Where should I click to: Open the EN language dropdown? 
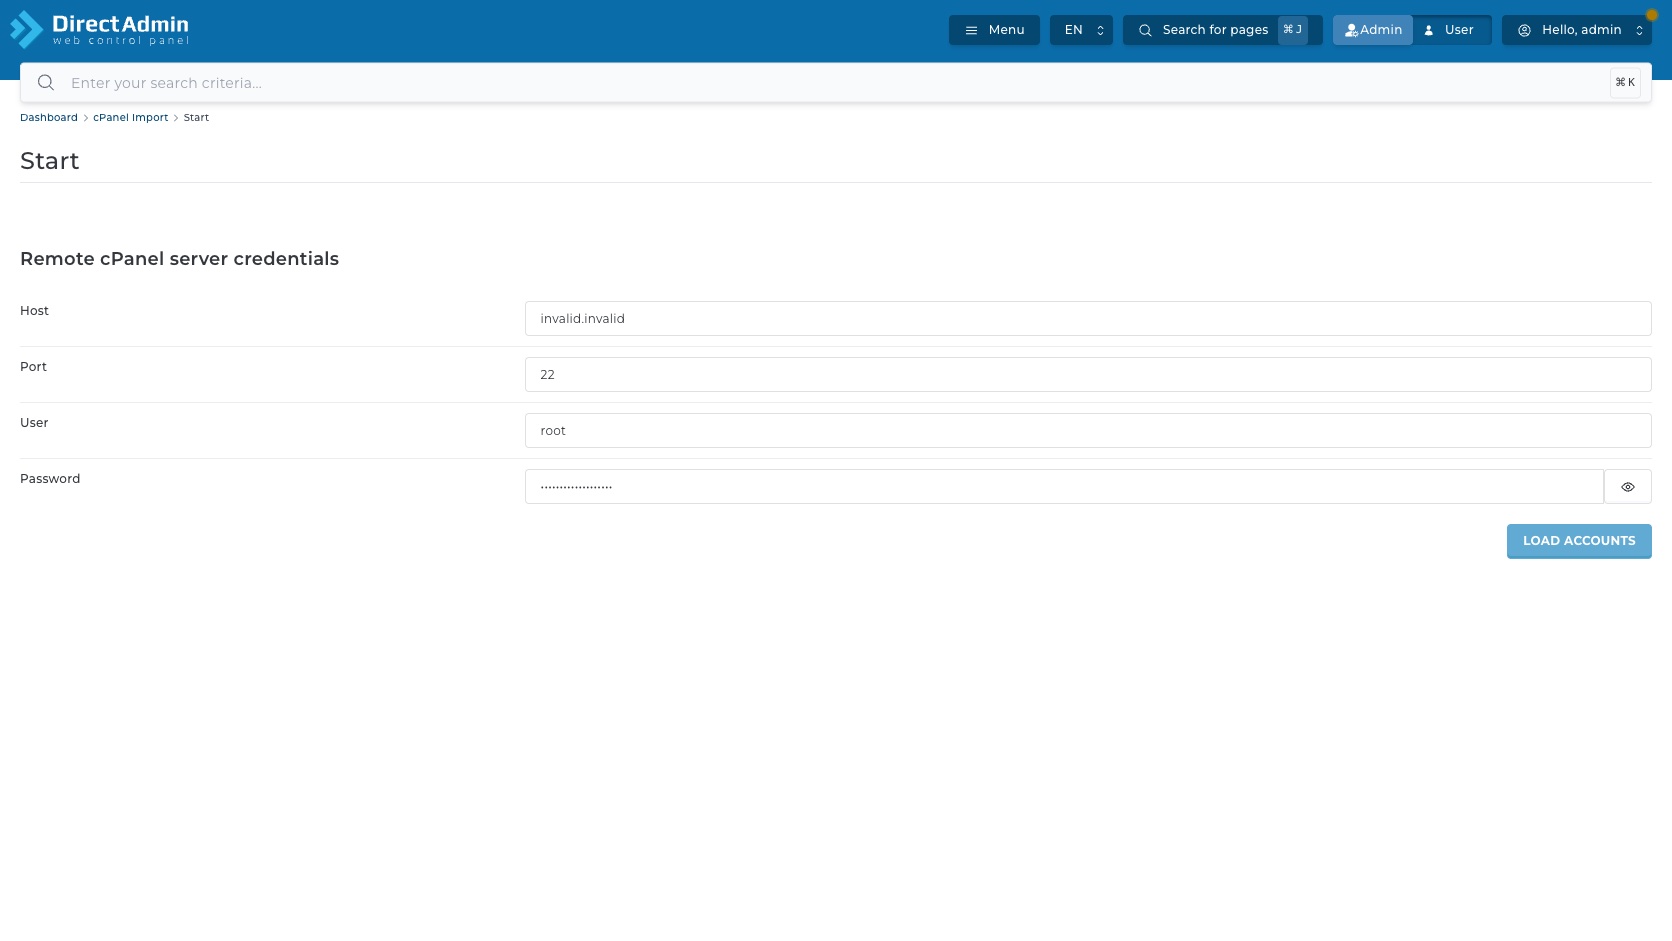click(1081, 30)
